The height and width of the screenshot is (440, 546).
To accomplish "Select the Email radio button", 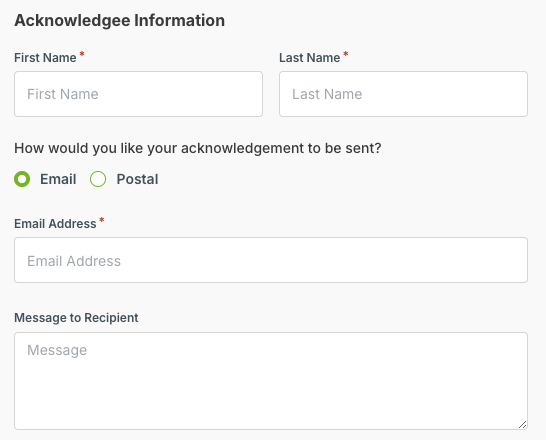I will pos(22,179).
